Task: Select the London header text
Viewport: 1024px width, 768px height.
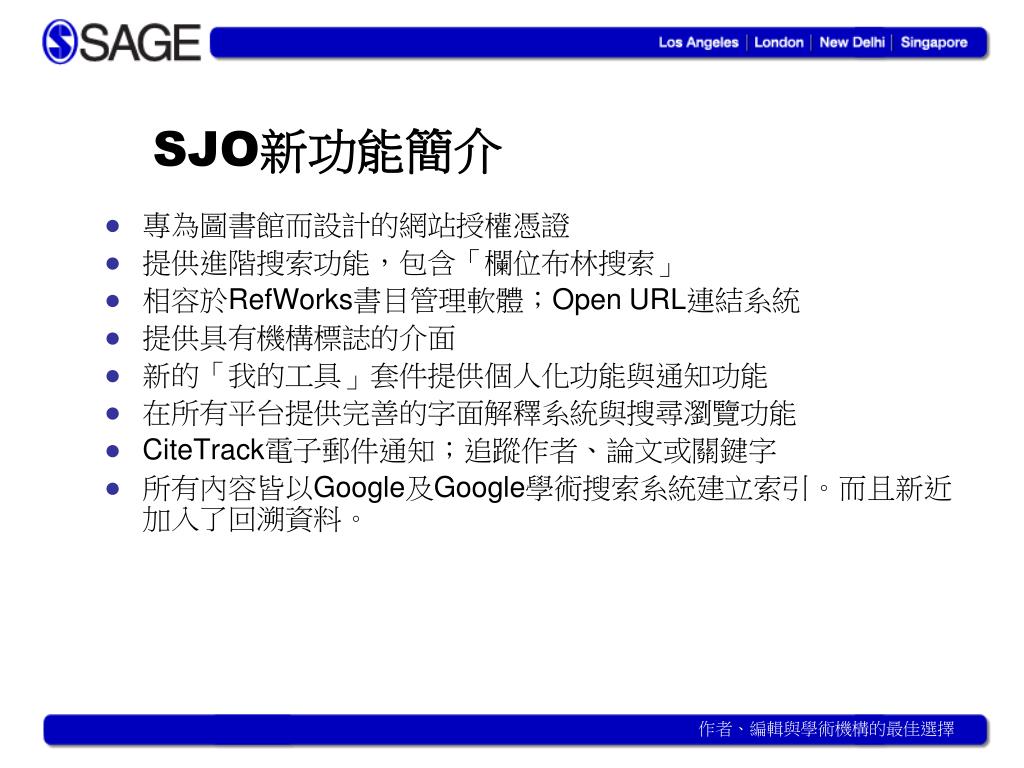Action: [778, 42]
